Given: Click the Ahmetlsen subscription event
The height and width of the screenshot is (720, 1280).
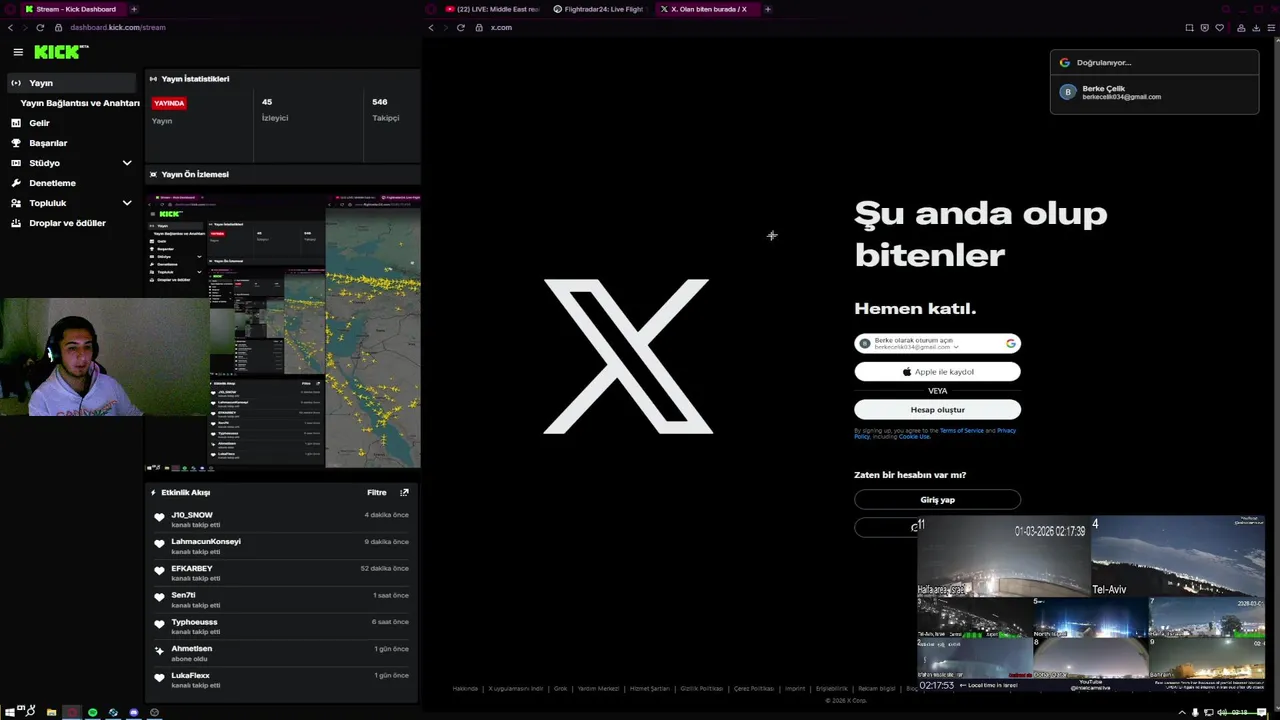Looking at the screenshot, I should tap(280, 653).
